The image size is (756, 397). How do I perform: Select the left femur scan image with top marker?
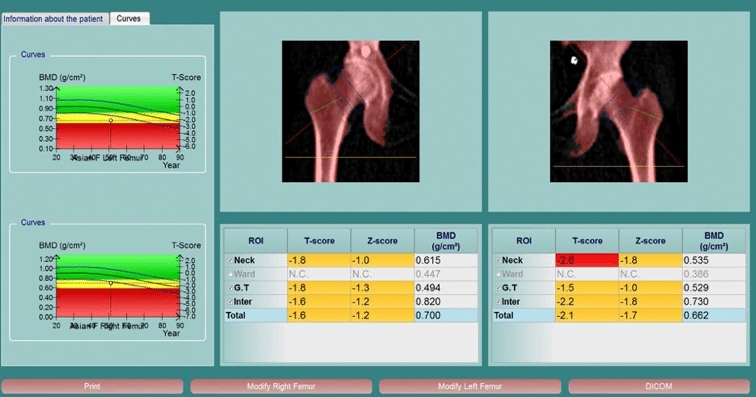coord(351,111)
